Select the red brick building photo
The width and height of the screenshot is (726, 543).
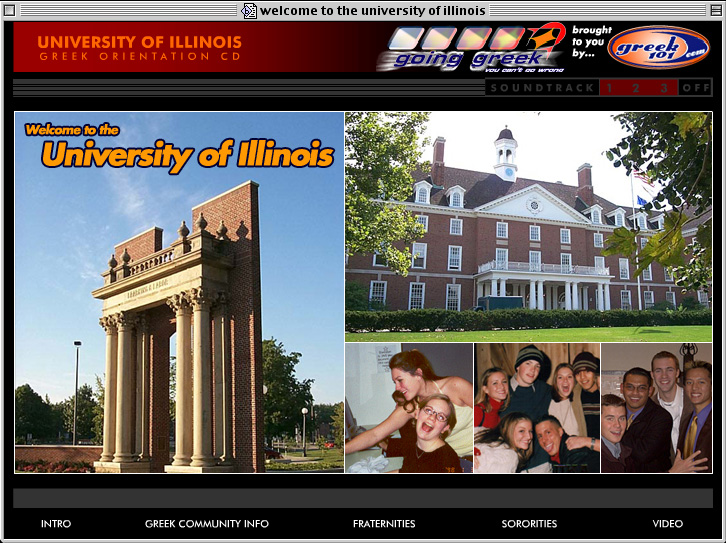tap(528, 227)
